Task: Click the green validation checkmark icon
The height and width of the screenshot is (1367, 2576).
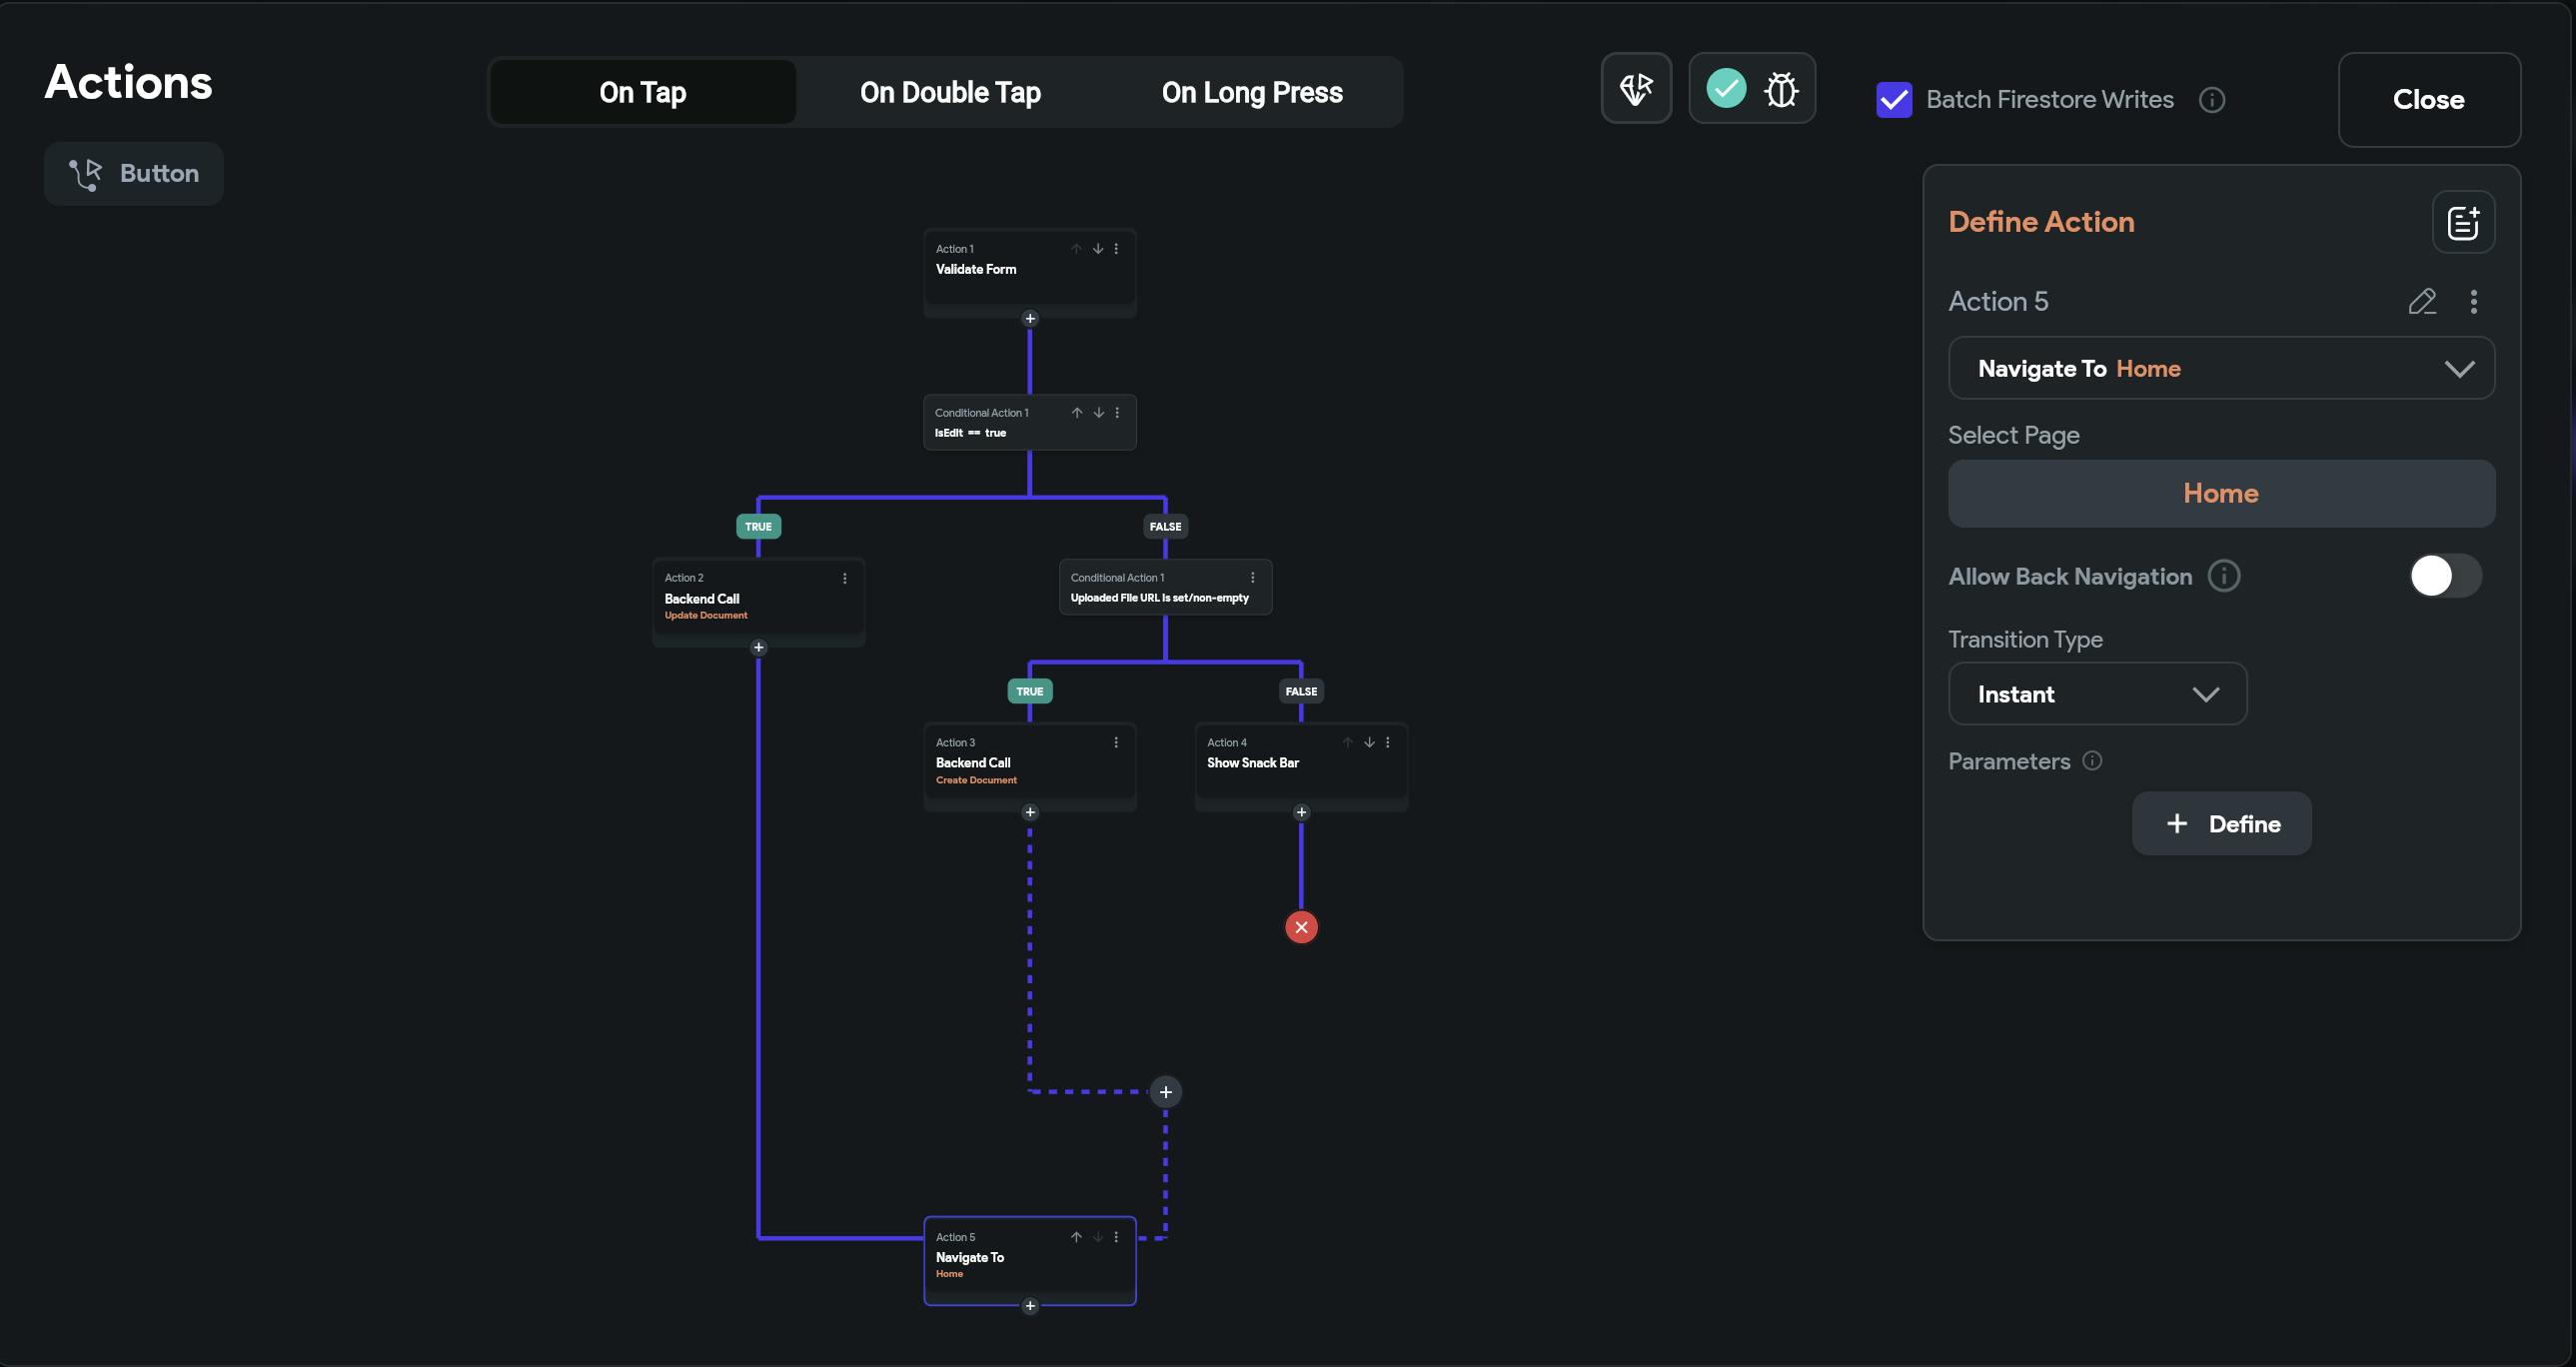Action: pos(1725,88)
